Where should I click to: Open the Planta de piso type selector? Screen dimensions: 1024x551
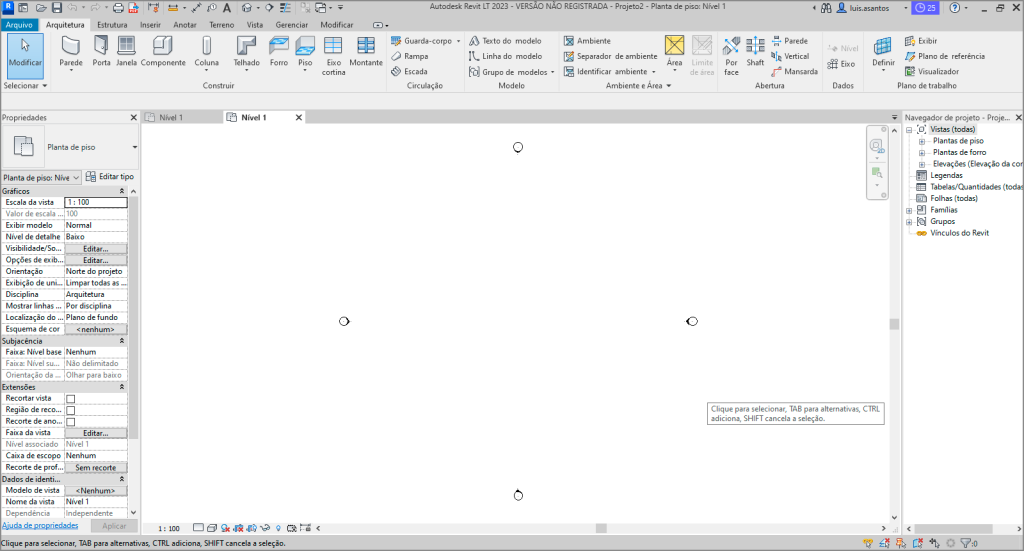coord(70,147)
